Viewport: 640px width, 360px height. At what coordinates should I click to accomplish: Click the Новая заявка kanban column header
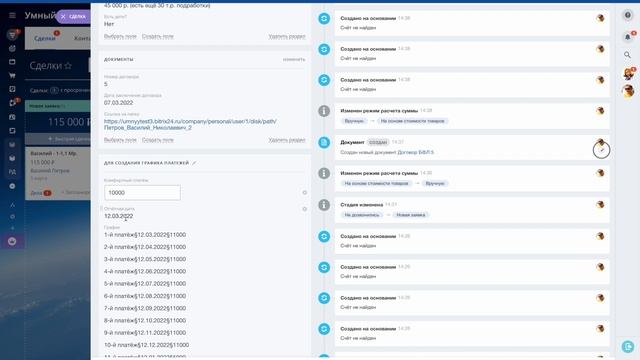coord(58,106)
